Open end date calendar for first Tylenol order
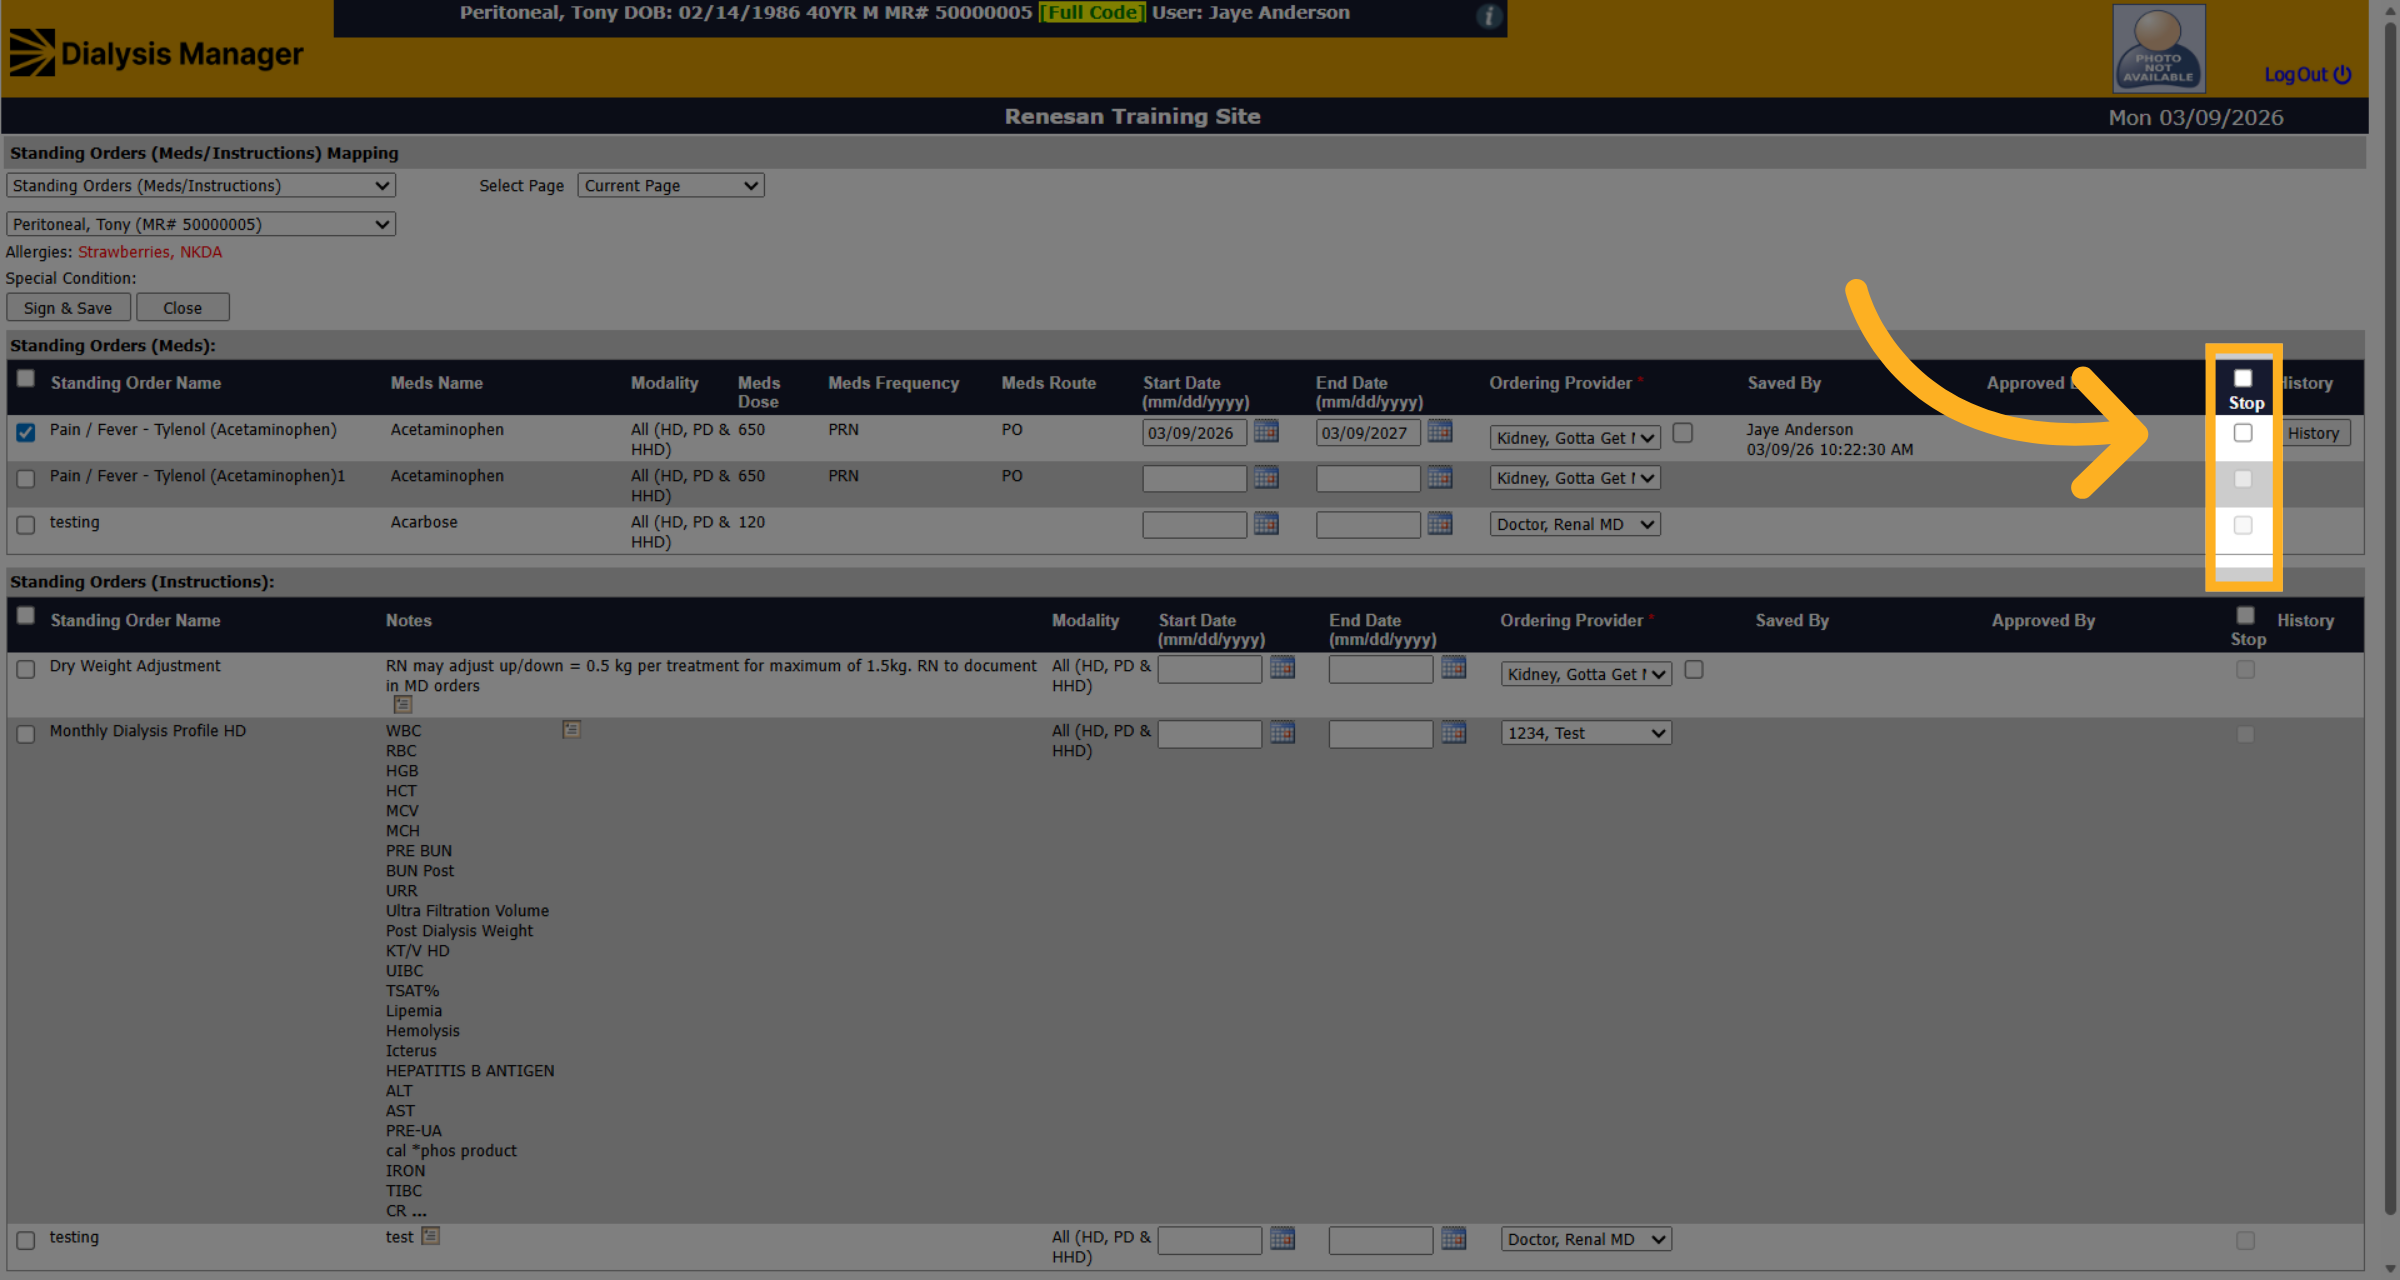Image resolution: width=2400 pixels, height=1280 pixels. coord(1440,432)
